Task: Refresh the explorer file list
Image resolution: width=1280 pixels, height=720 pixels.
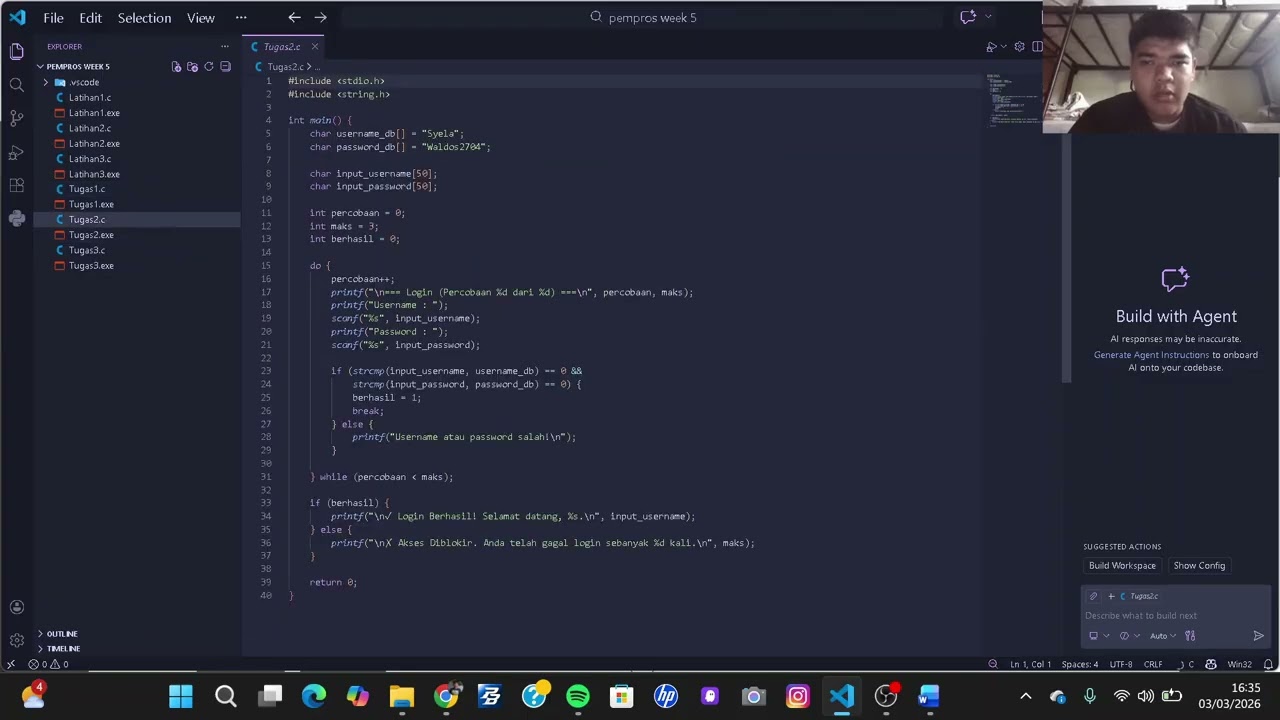Action: [209, 67]
